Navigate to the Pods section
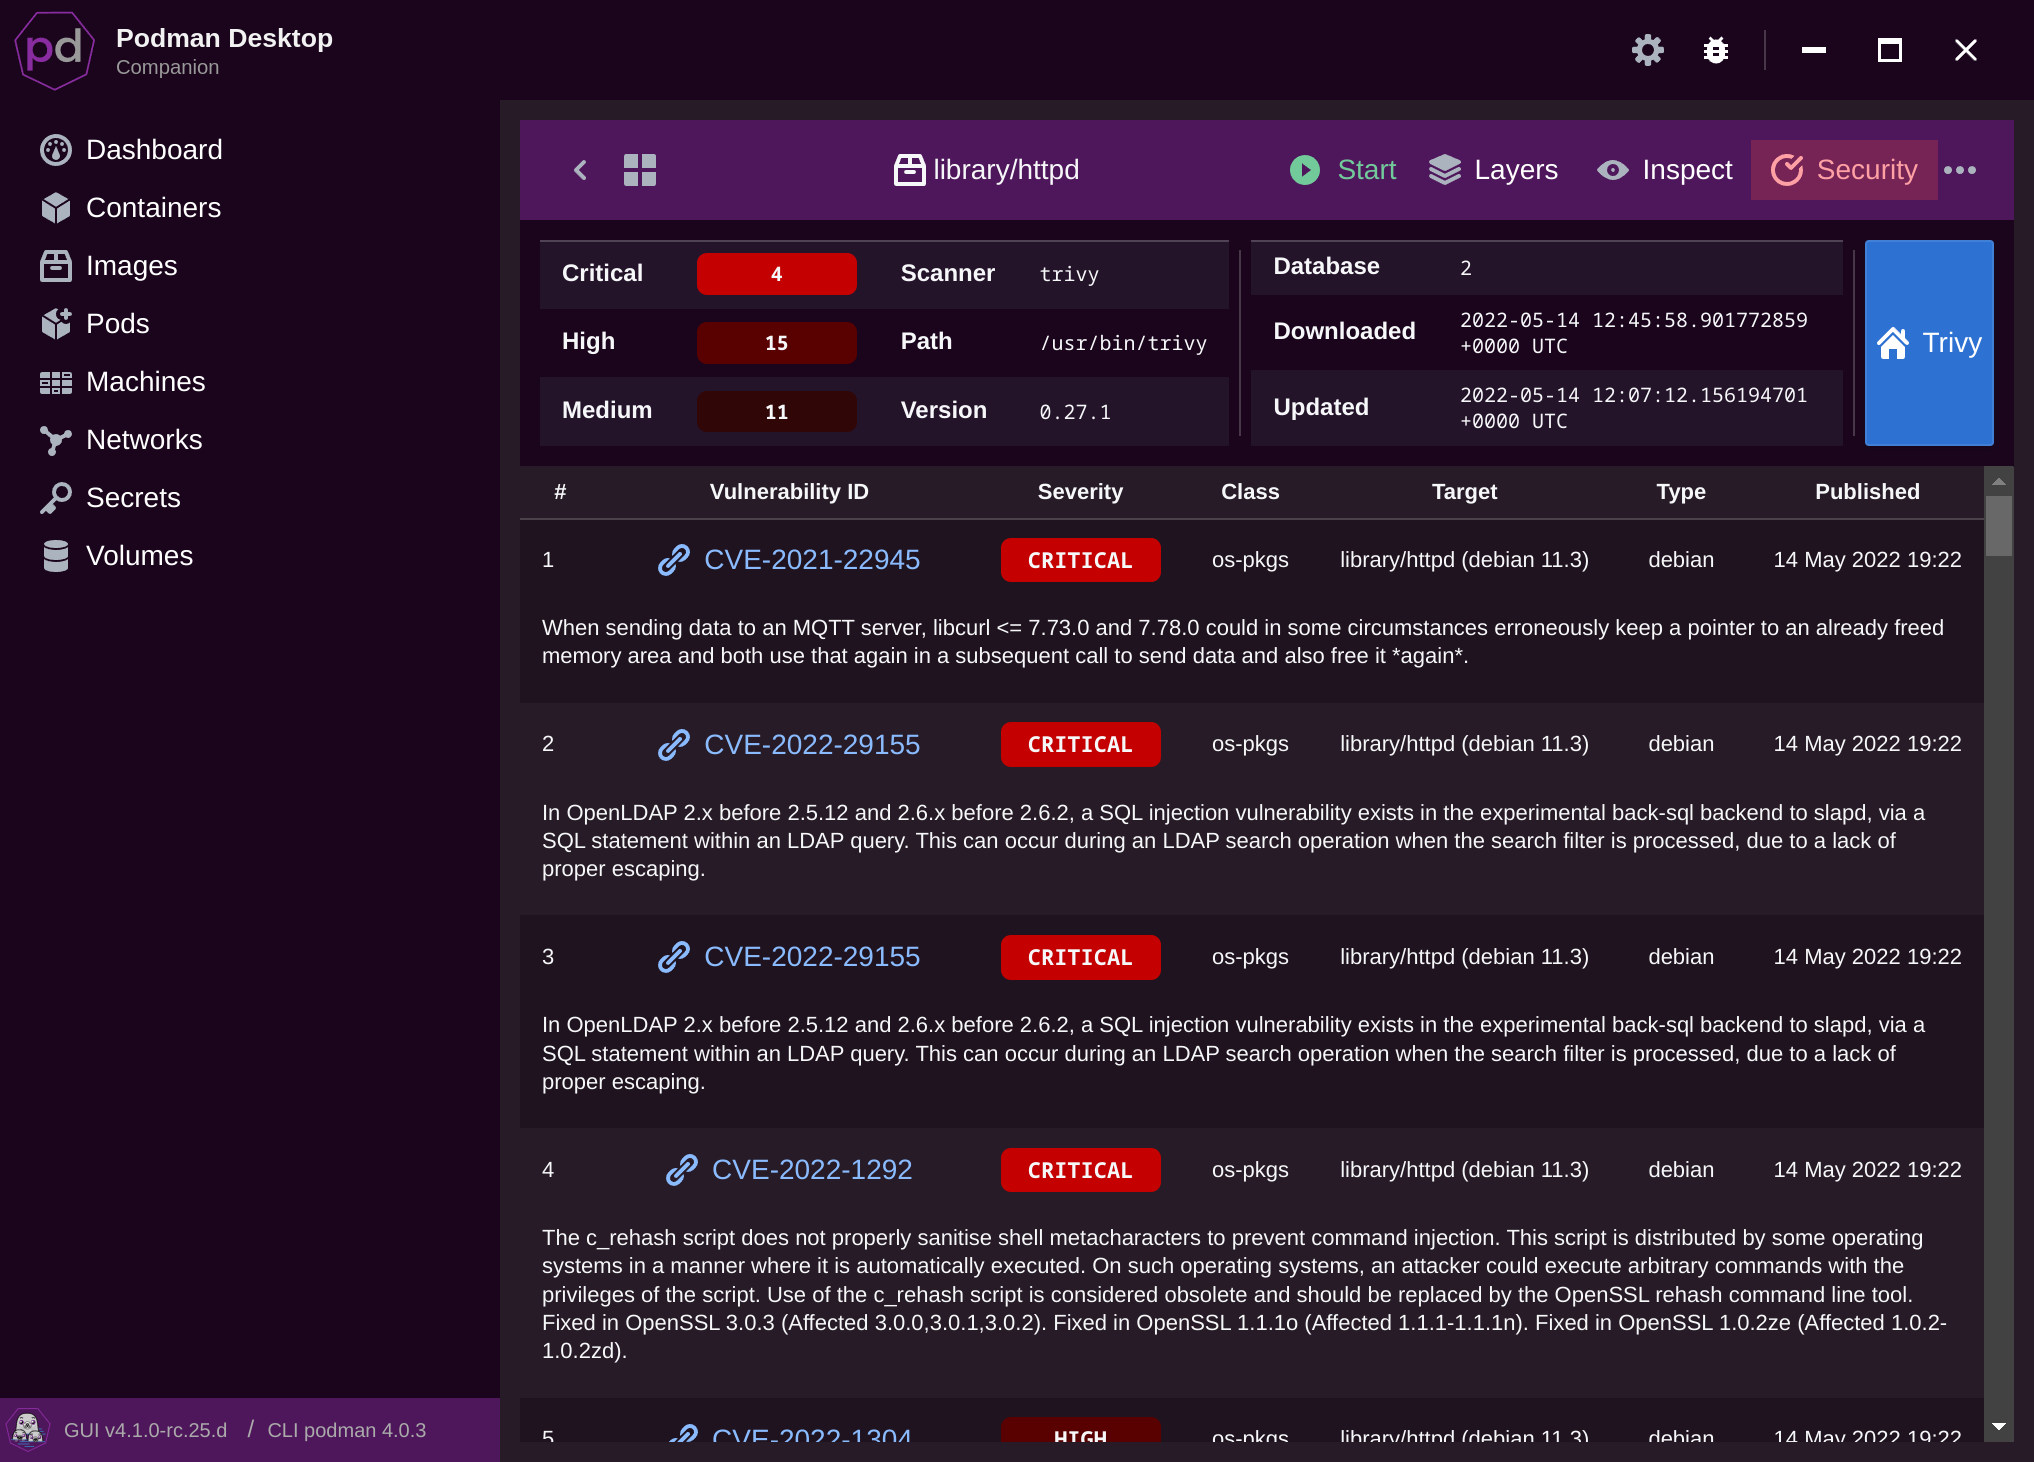The image size is (2034, 1462). (117, 324)
